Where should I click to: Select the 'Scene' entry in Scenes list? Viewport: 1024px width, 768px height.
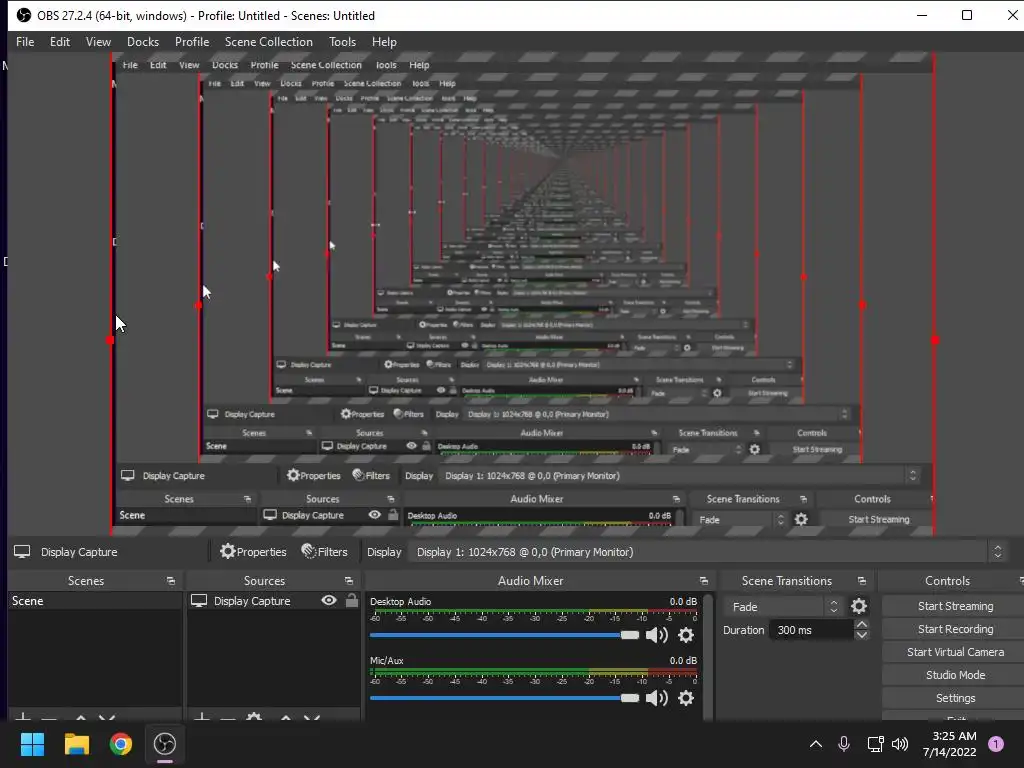(x=95, y=601)
